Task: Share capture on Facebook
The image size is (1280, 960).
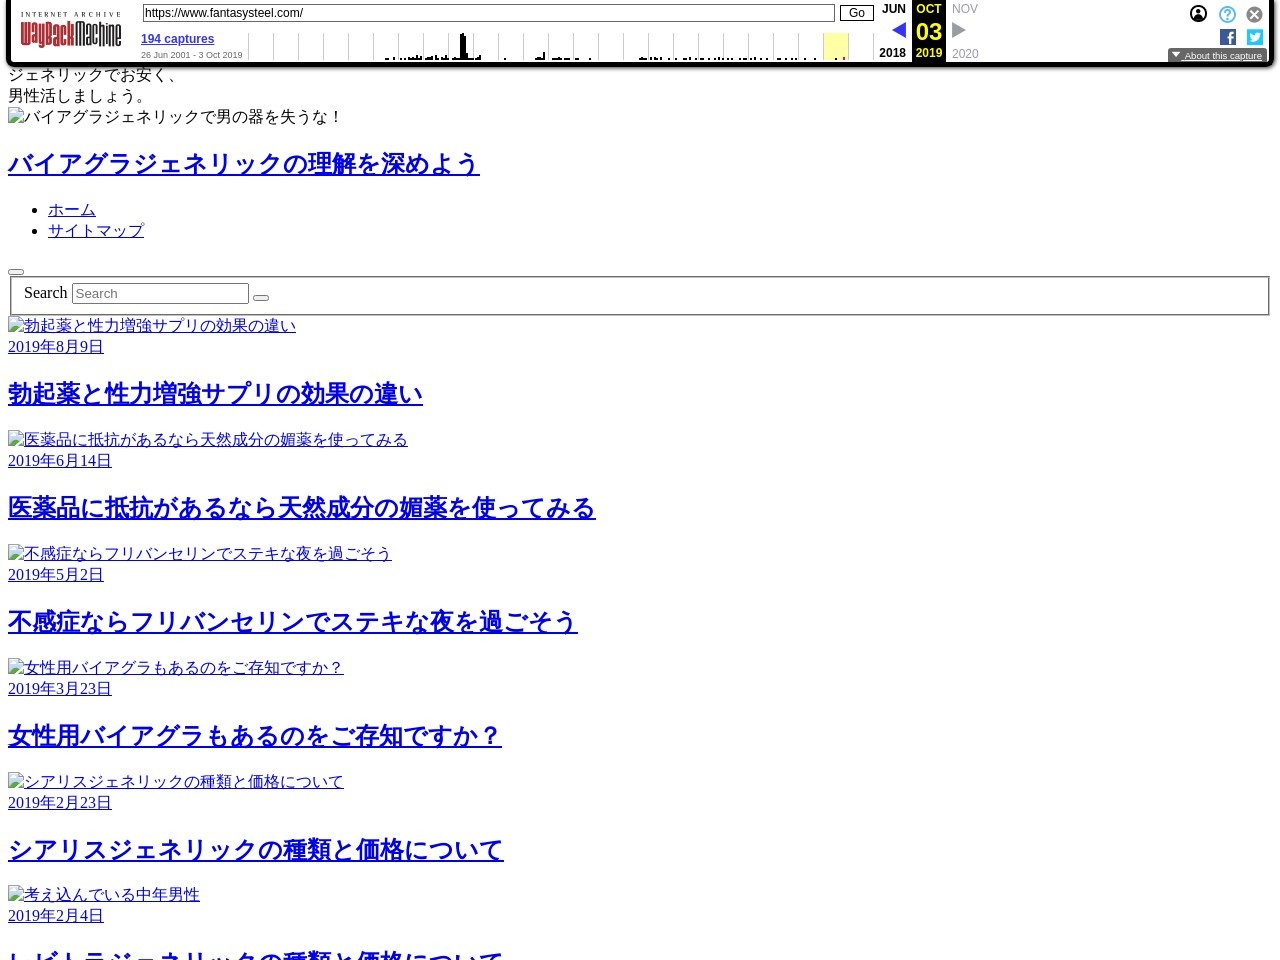Action: 1228,37
